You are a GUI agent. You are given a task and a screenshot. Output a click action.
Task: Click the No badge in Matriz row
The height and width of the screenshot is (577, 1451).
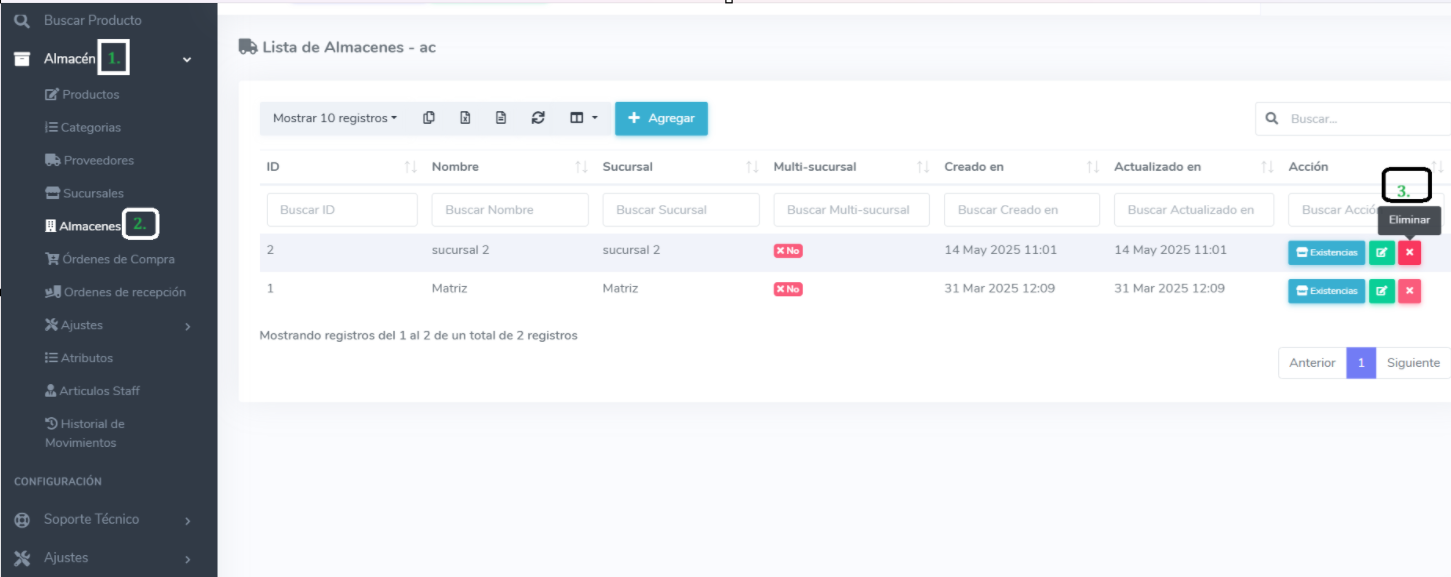tap(788, 289)
